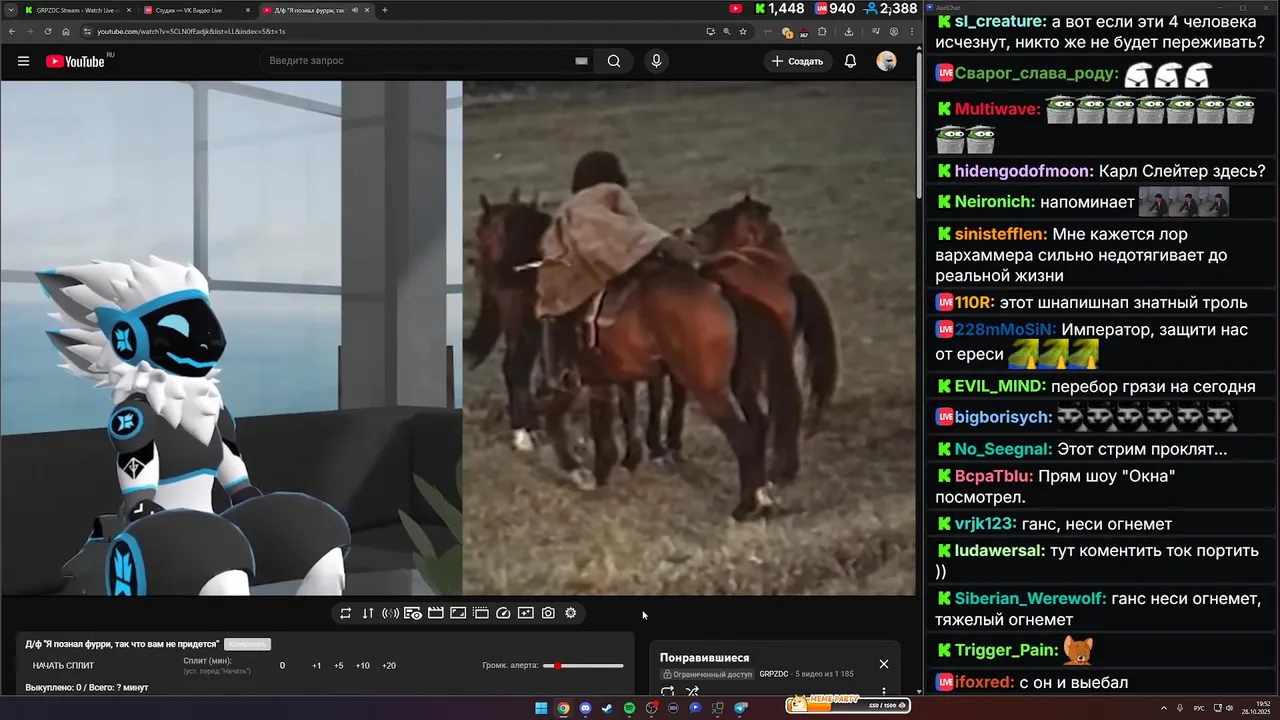Add +10 minutes to split
Viewport: 1280px width, 720px height.
coord(362,665)
